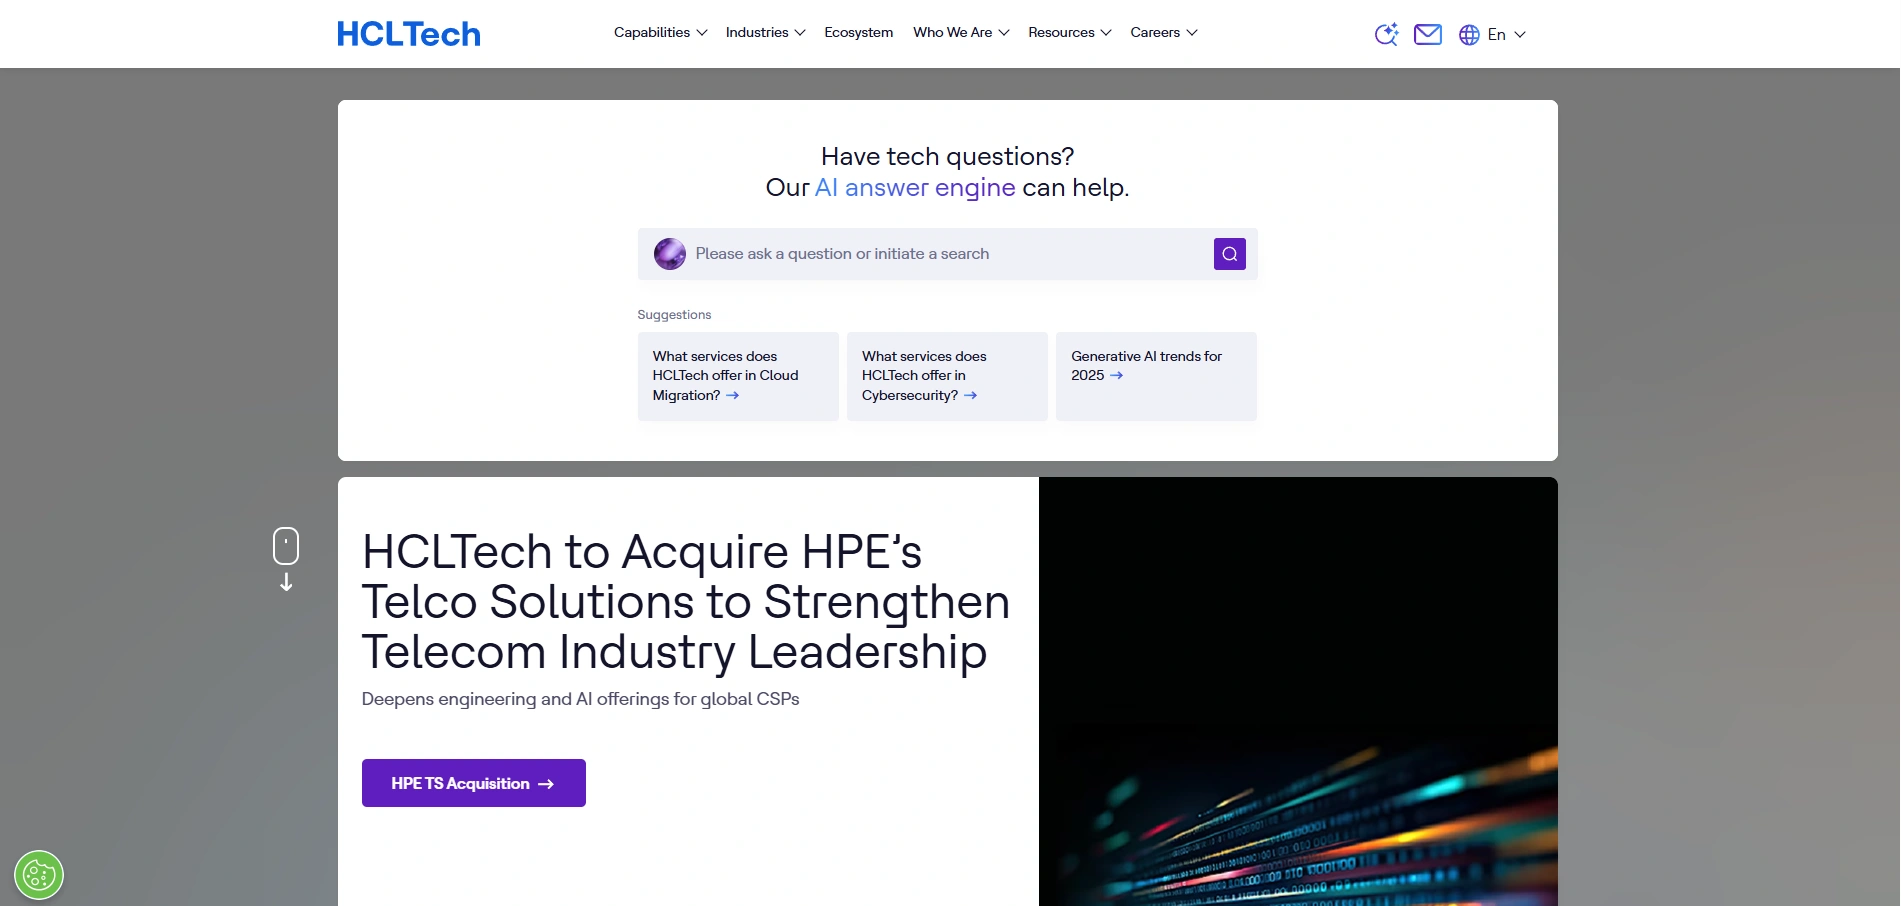Expand the Industries menu
The image size is (1901, 906).
[765, 33]
